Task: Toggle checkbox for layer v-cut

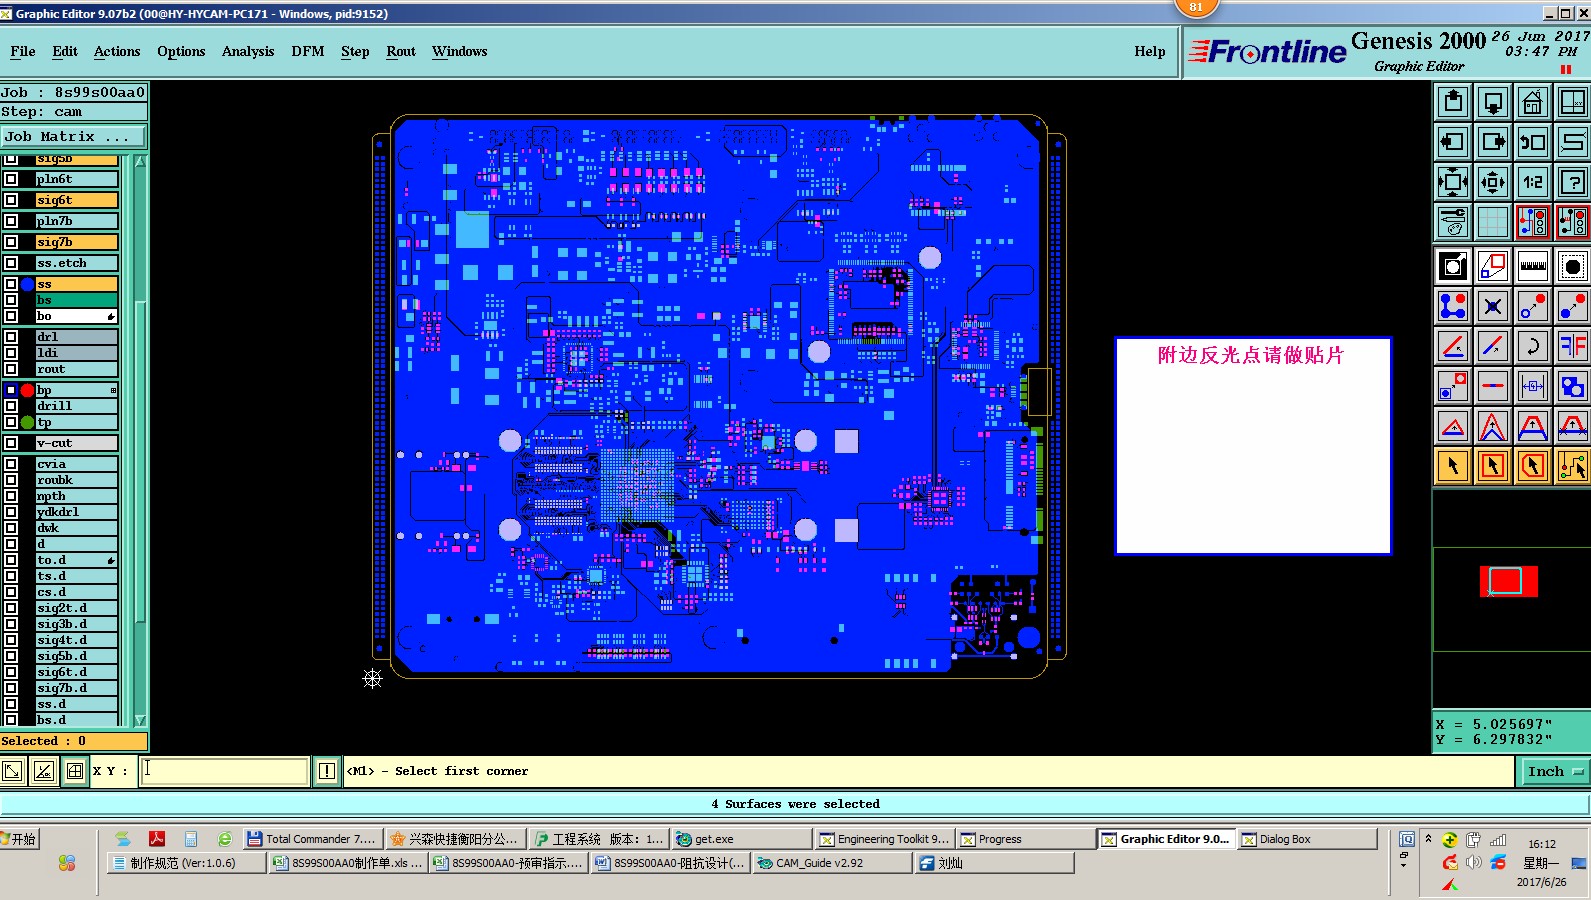Action: (11, 443)
